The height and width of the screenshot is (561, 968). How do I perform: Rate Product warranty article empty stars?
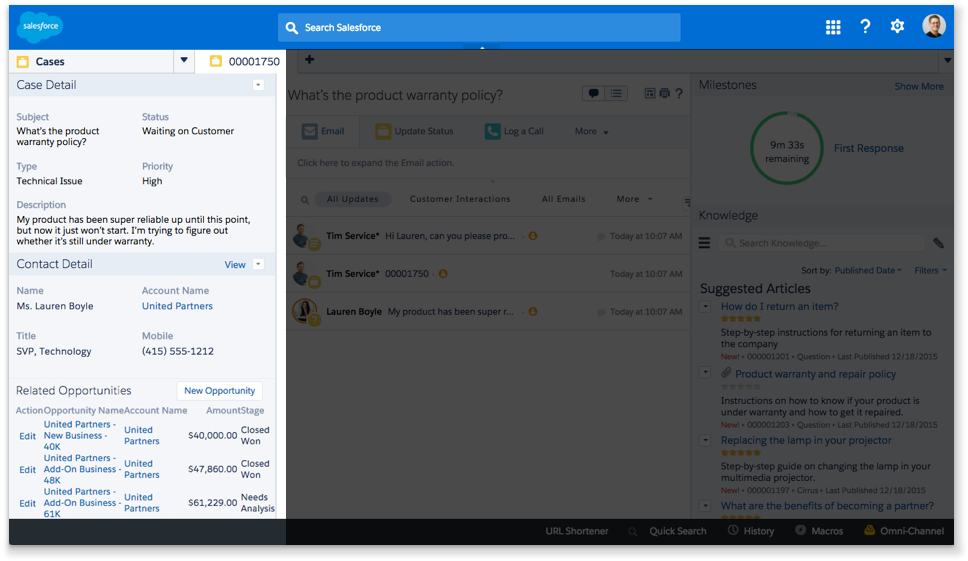741,386
